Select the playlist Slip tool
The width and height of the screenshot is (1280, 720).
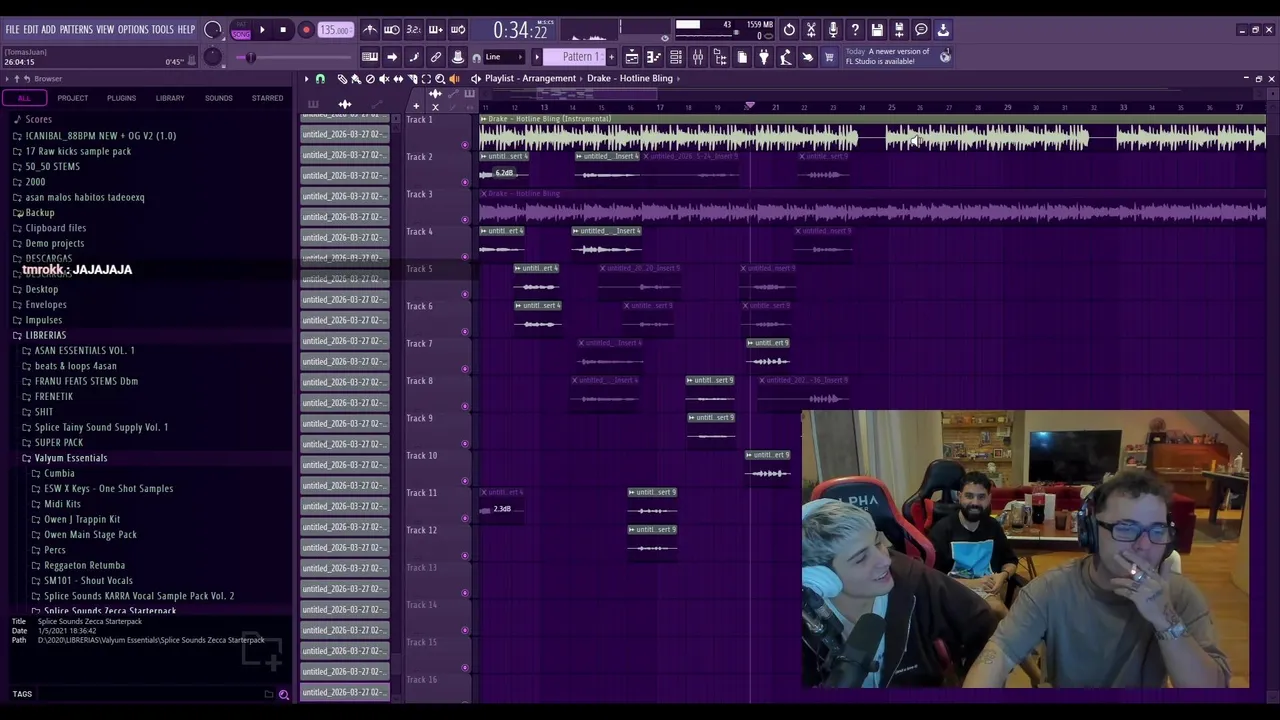pos(398,78)
